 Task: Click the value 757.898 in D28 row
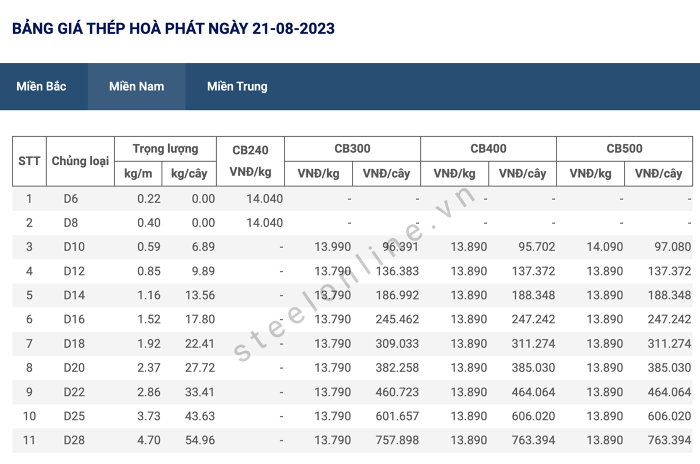click(397, 440)
